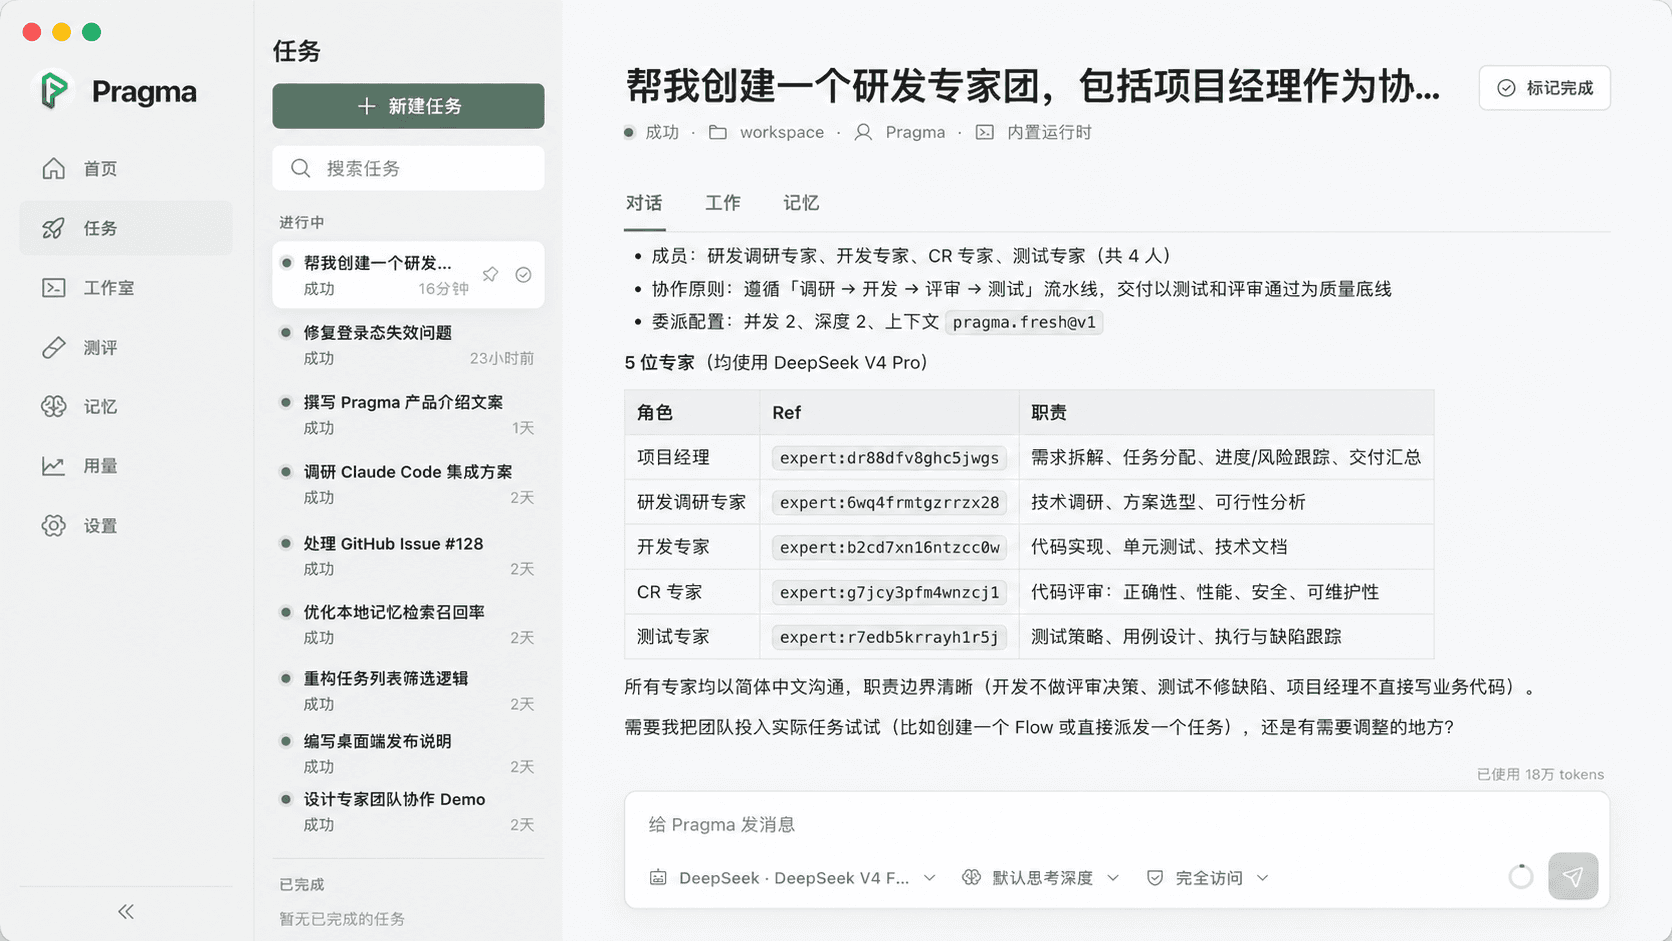Open the 编写桌面端发布说明 task
This screenshot has width=1672, height=941.
[408, 753]
